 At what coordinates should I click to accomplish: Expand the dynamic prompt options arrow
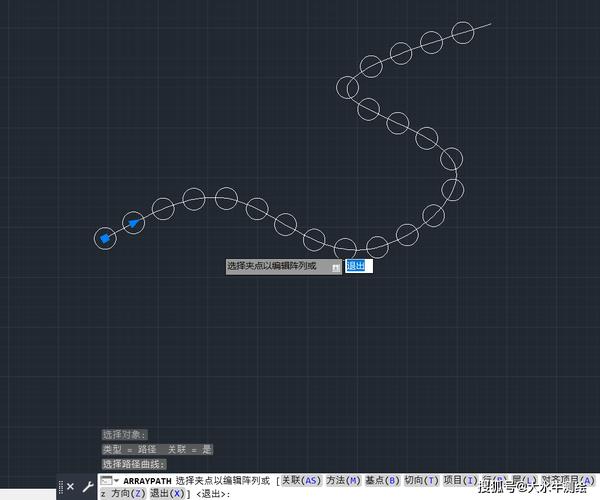336,267
